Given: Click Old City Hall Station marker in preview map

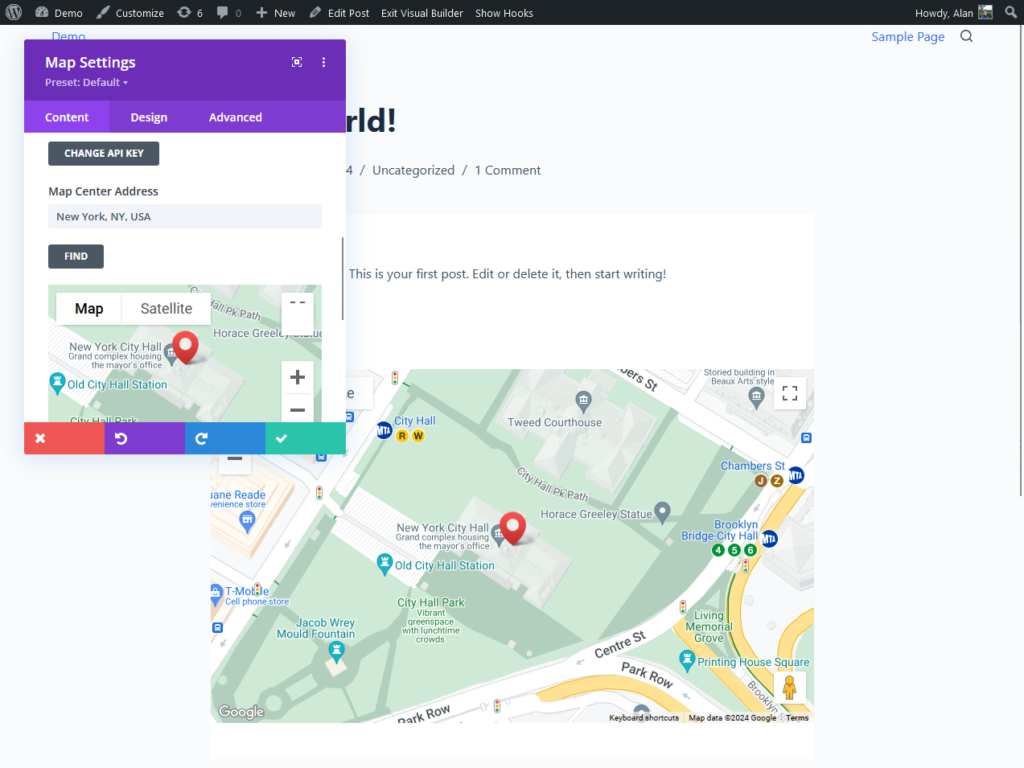Looking at the screenshot, I should 57,383.
